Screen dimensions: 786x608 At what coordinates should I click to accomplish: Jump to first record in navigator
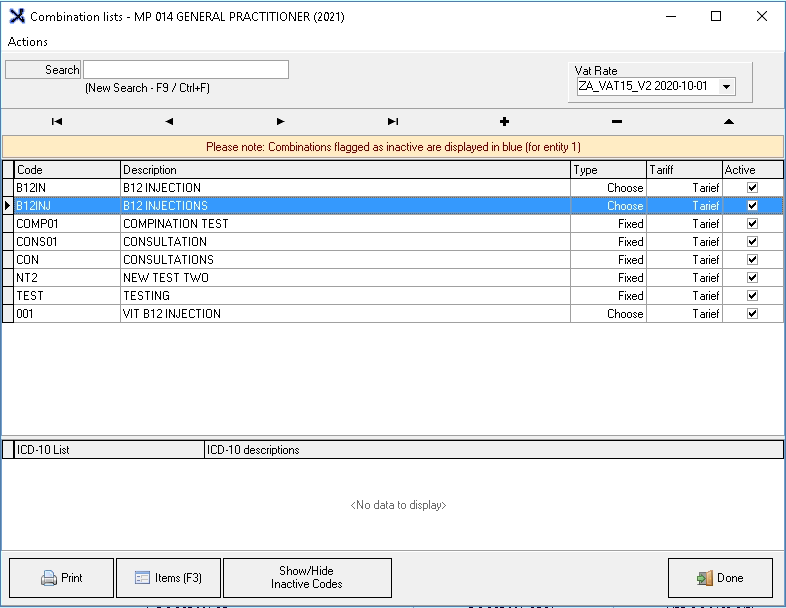pyautogui.click(x=57, y=121)
